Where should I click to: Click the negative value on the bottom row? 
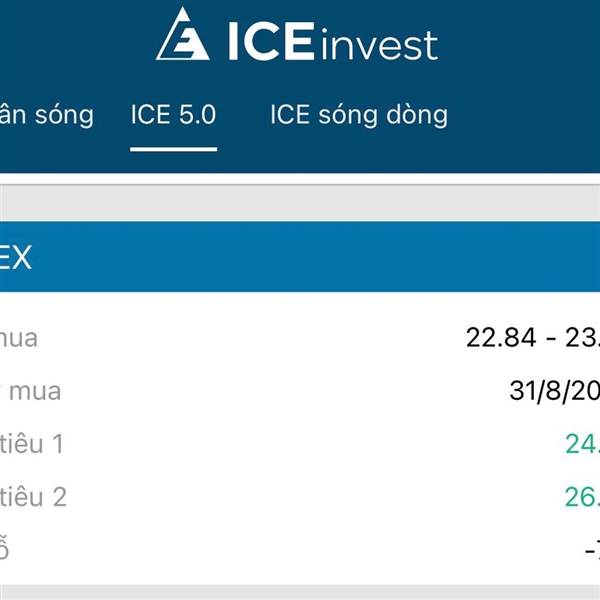coord(592,551)
